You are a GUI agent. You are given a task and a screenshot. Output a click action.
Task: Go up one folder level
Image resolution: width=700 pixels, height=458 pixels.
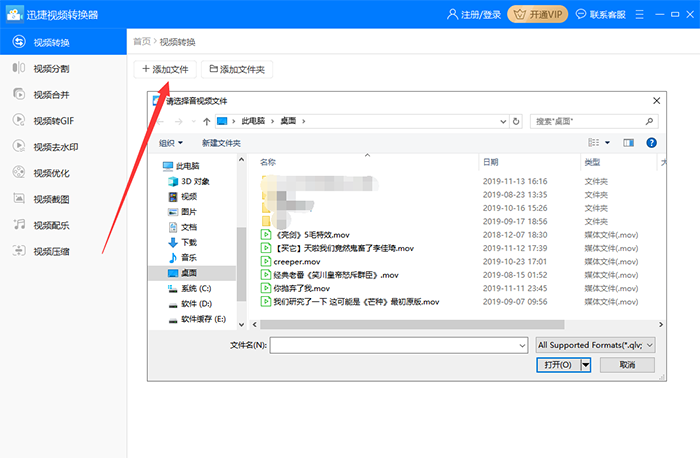click(x=206, y=121)
